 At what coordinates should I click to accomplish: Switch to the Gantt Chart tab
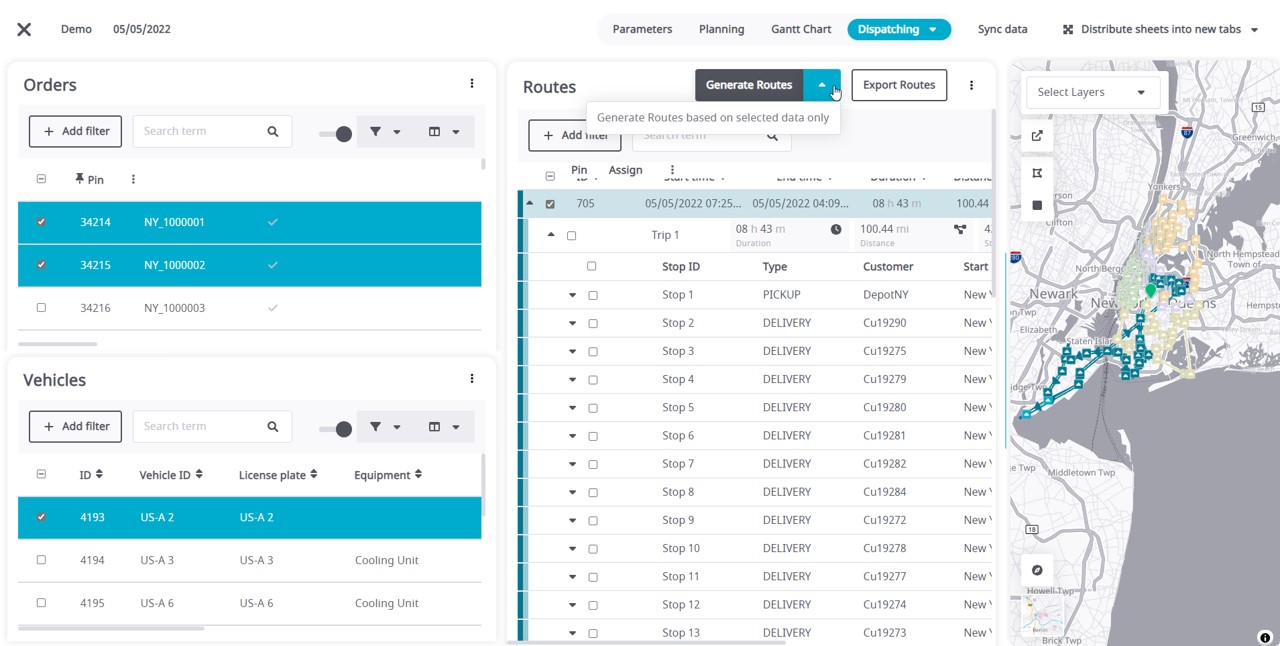tap(800, 29)
